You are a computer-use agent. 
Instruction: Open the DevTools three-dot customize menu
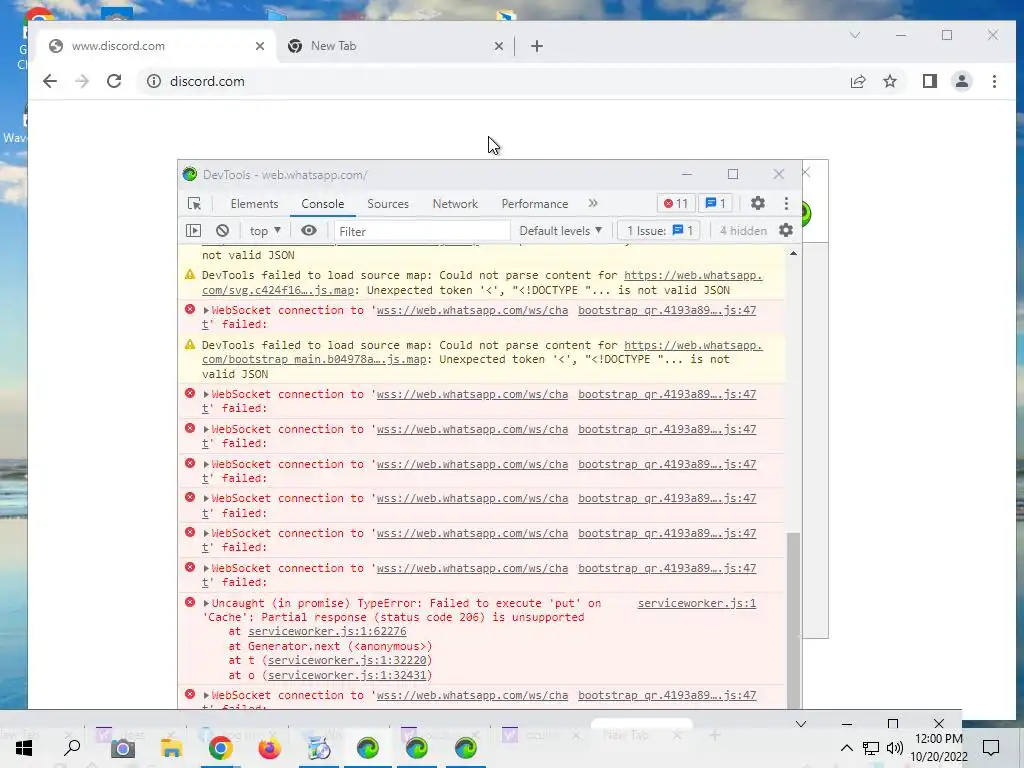786,203
